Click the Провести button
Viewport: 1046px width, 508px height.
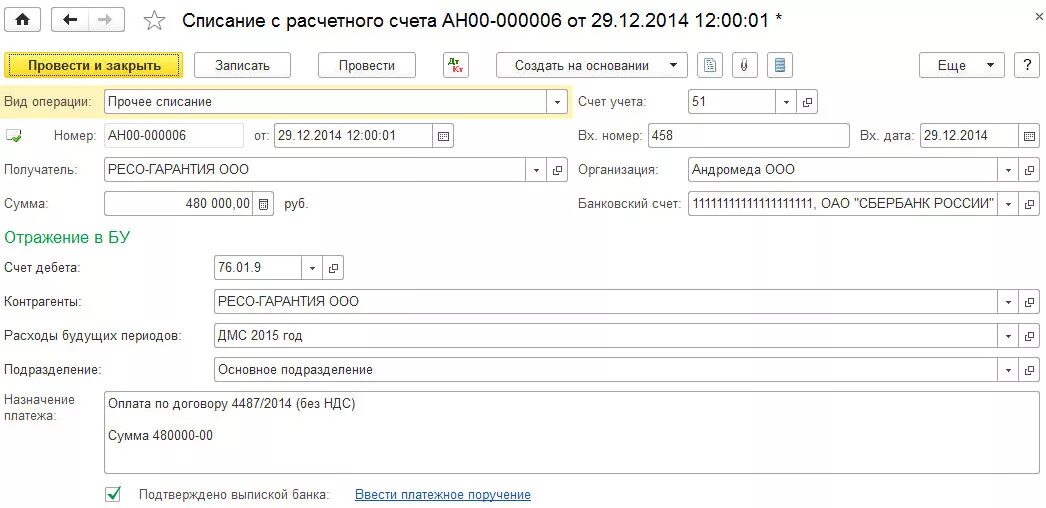click(x=367, y=65)
